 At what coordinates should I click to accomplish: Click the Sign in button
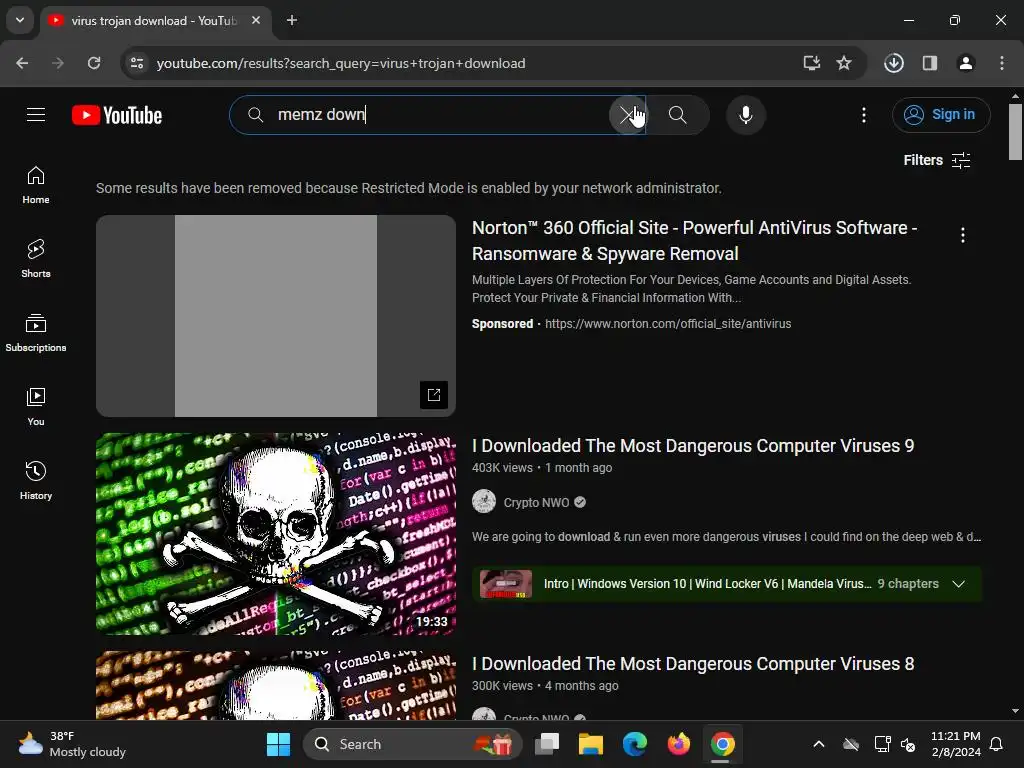click(941, 115)
